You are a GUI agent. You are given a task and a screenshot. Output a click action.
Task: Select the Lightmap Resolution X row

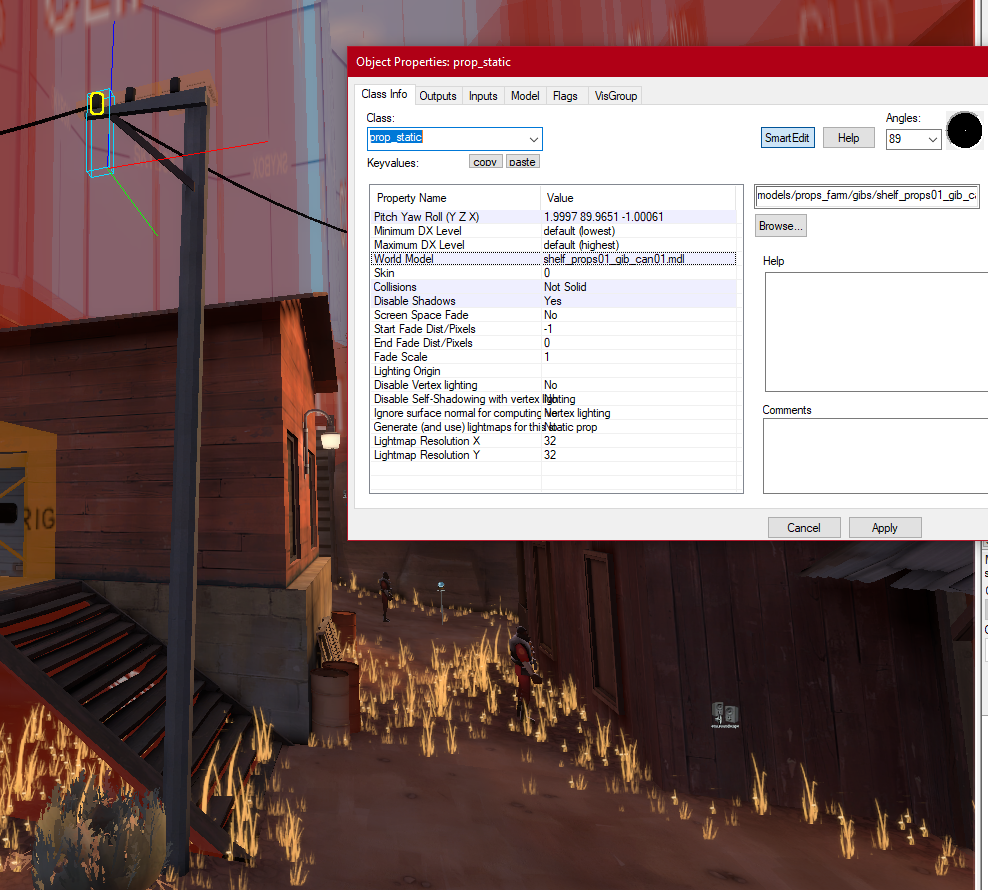(553, 441)
